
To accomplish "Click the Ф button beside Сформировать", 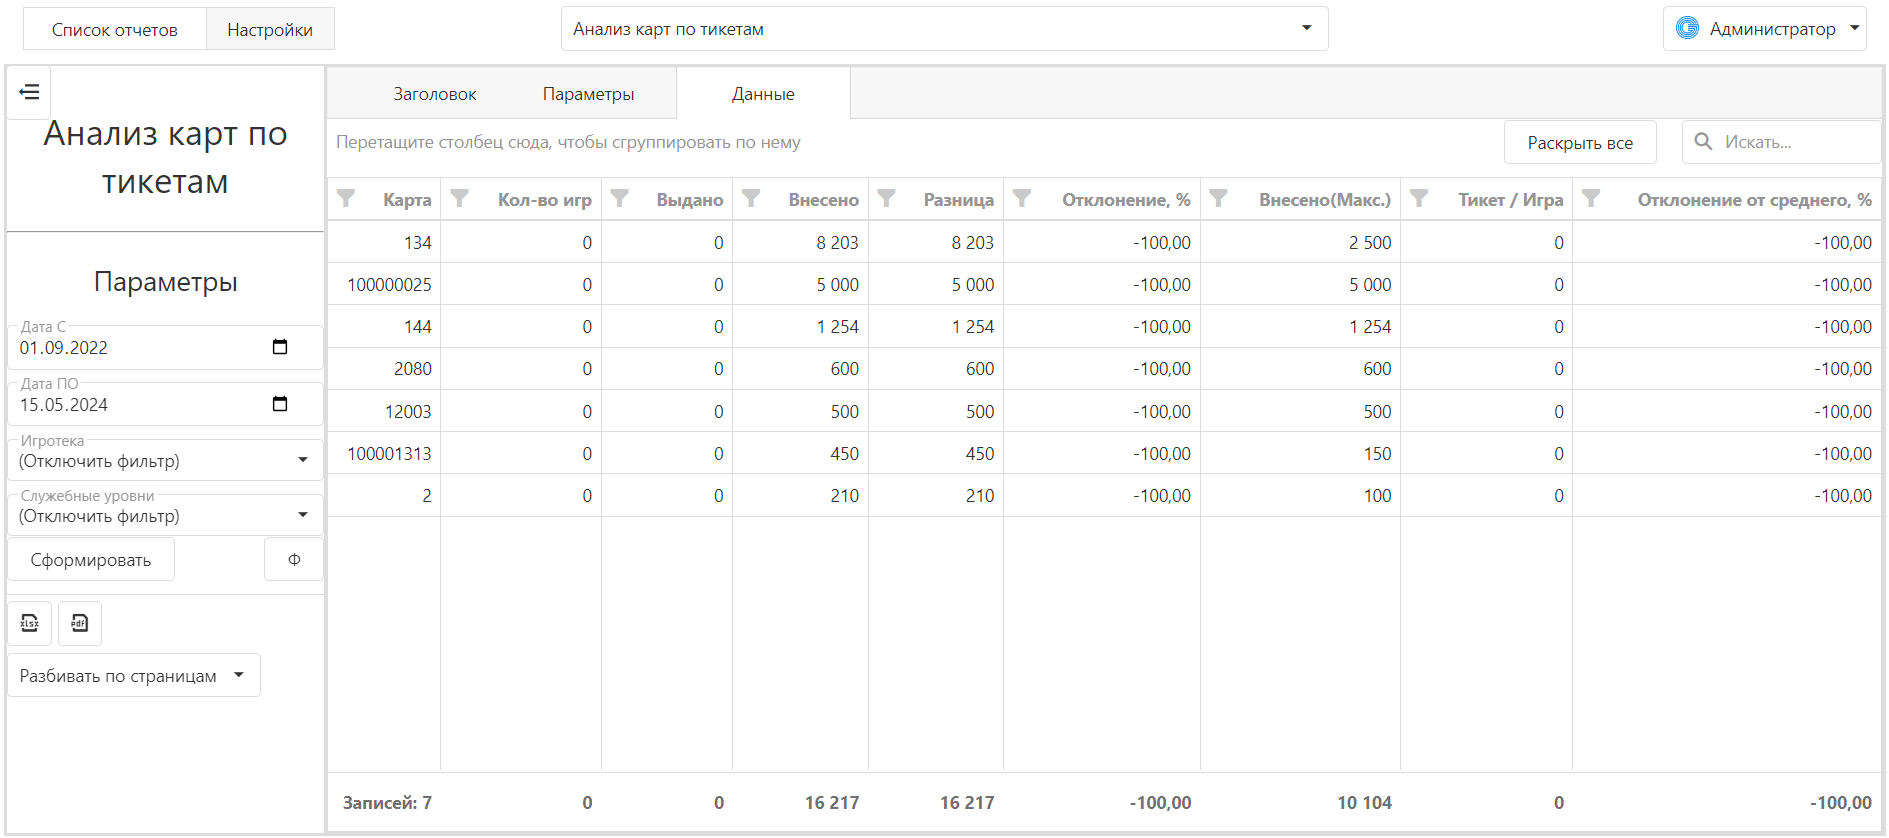I will (294, 559).
